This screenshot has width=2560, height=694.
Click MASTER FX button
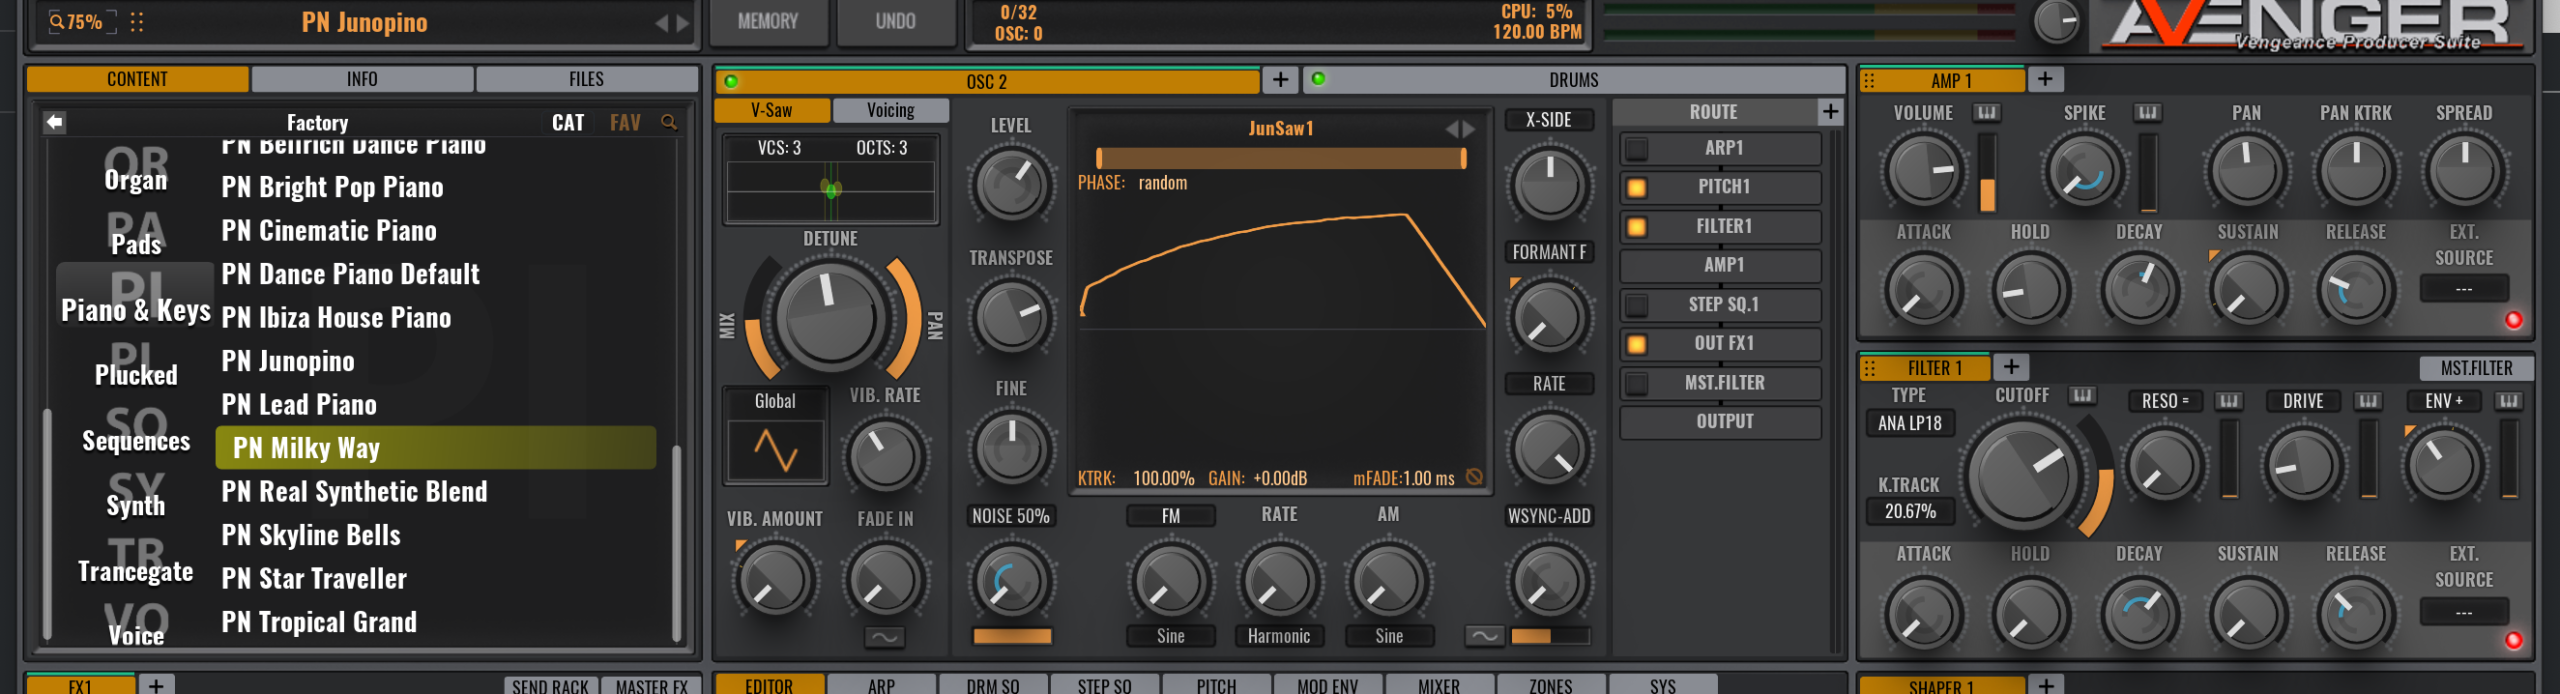tap(651, 686)
